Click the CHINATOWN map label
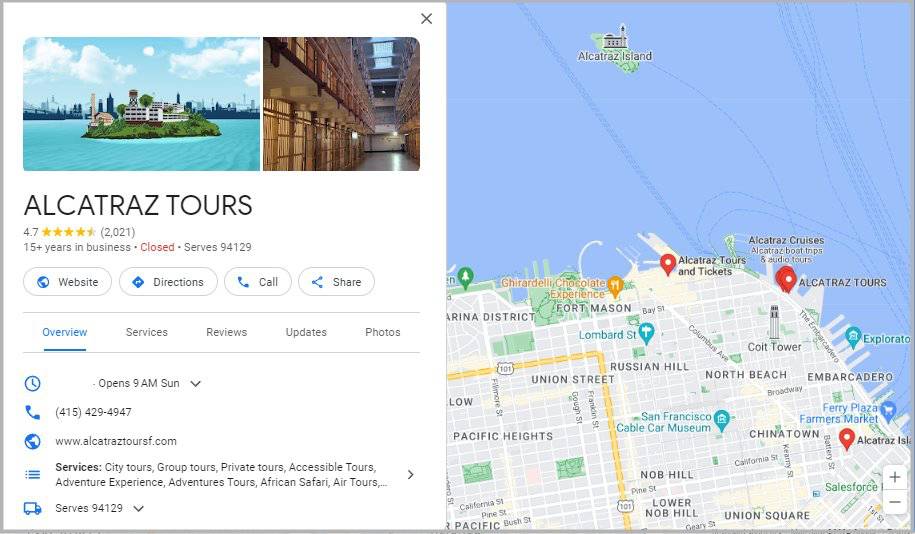Viewport: 915px width, 534px height. click(784, 434)
